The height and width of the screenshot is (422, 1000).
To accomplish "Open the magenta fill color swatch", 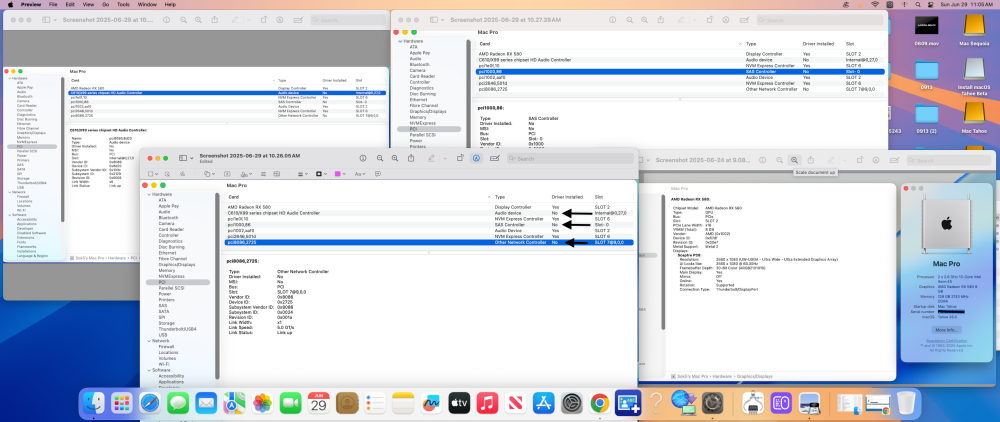I will (339, 173).
